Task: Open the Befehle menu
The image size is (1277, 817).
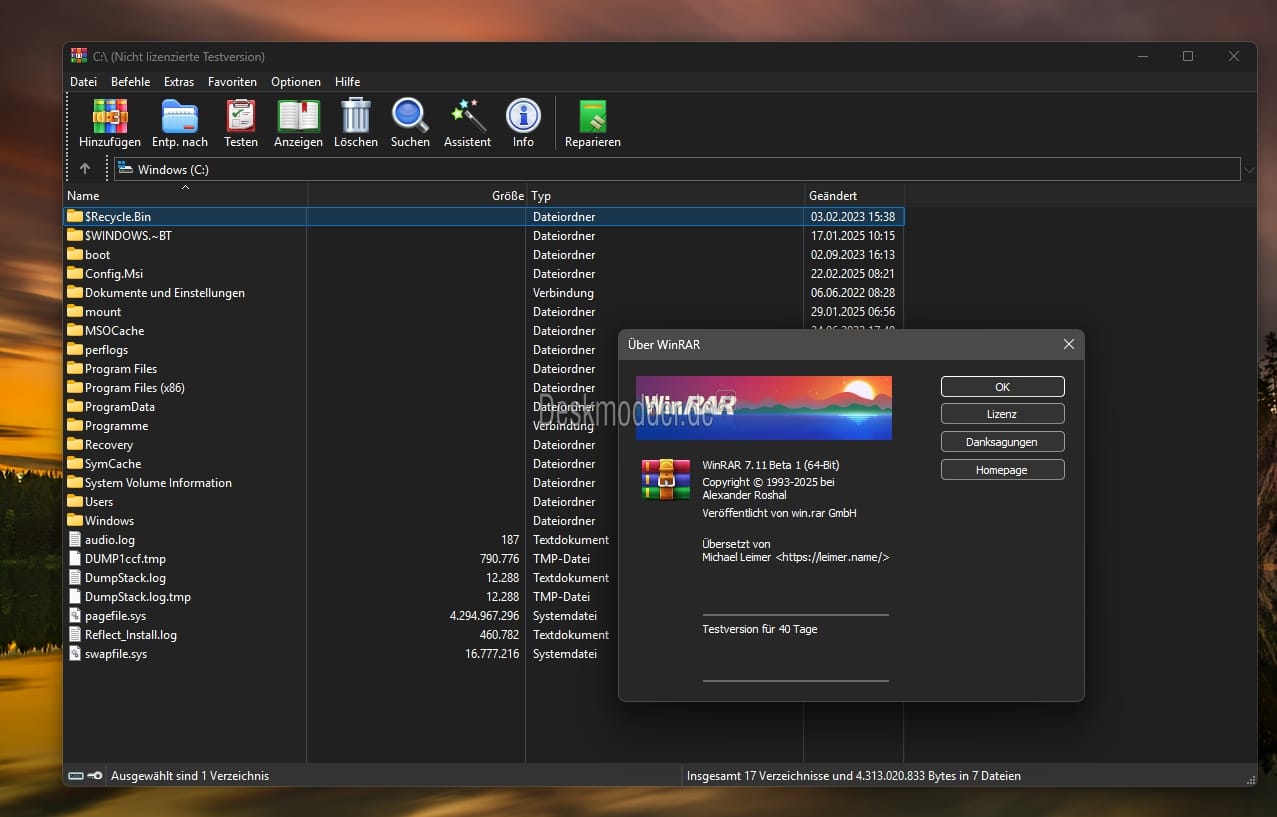Action: (x=130, y=82)
